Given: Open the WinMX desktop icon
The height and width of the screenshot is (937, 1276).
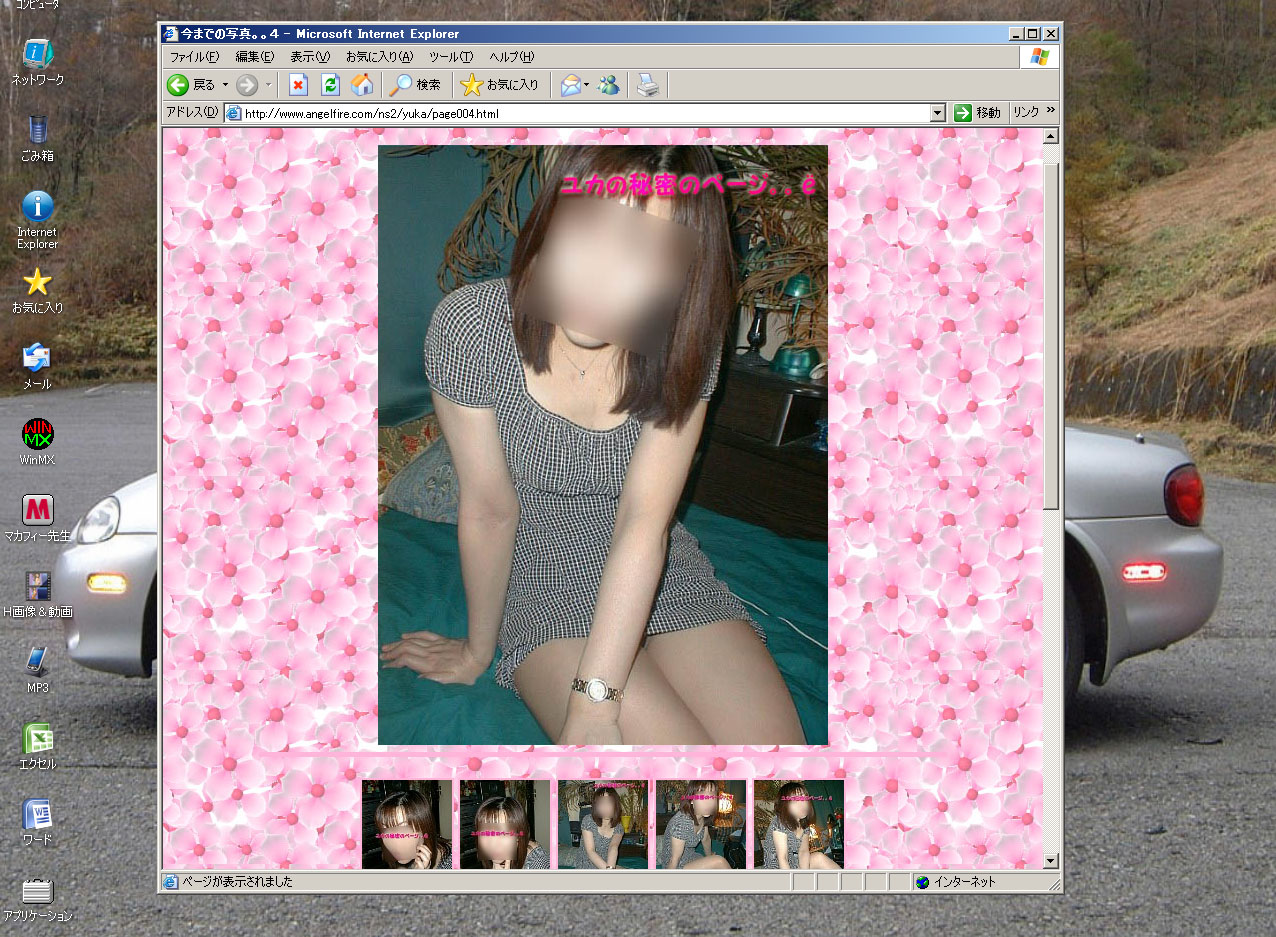Looking at the screenshot, I should (x=37, y=435).
